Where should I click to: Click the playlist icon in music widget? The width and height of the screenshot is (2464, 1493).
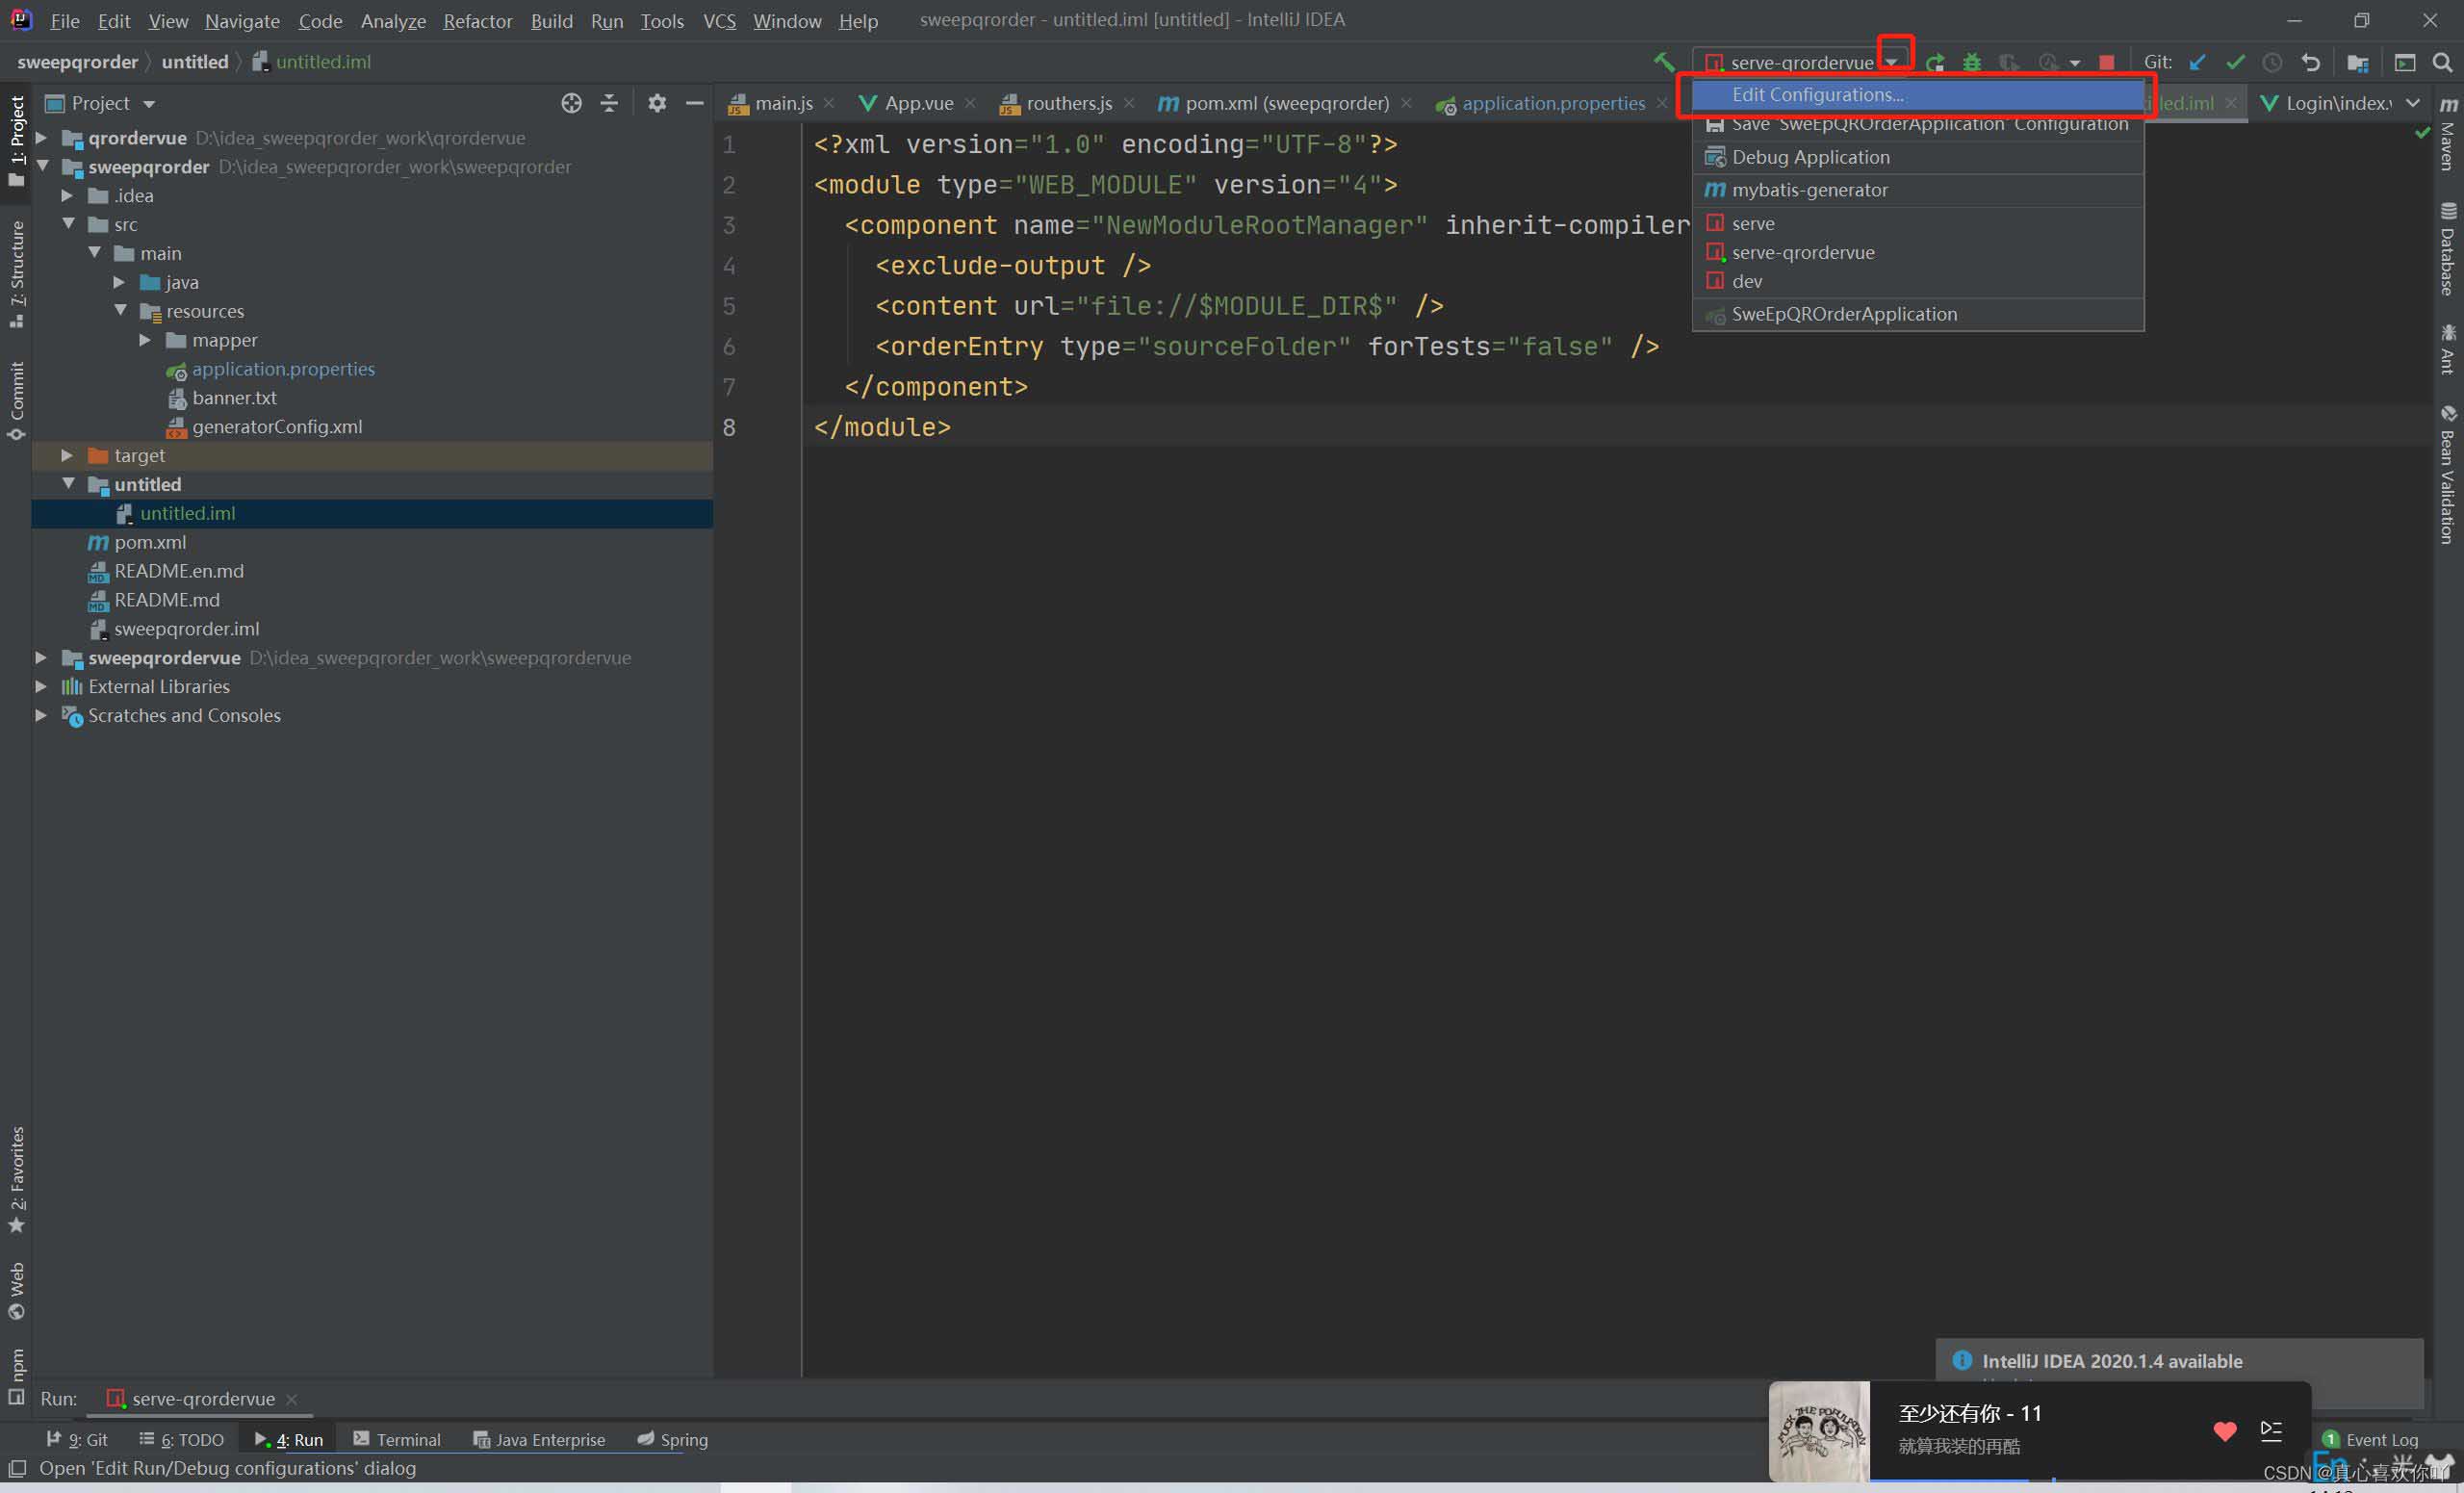click(2272, 1431)
